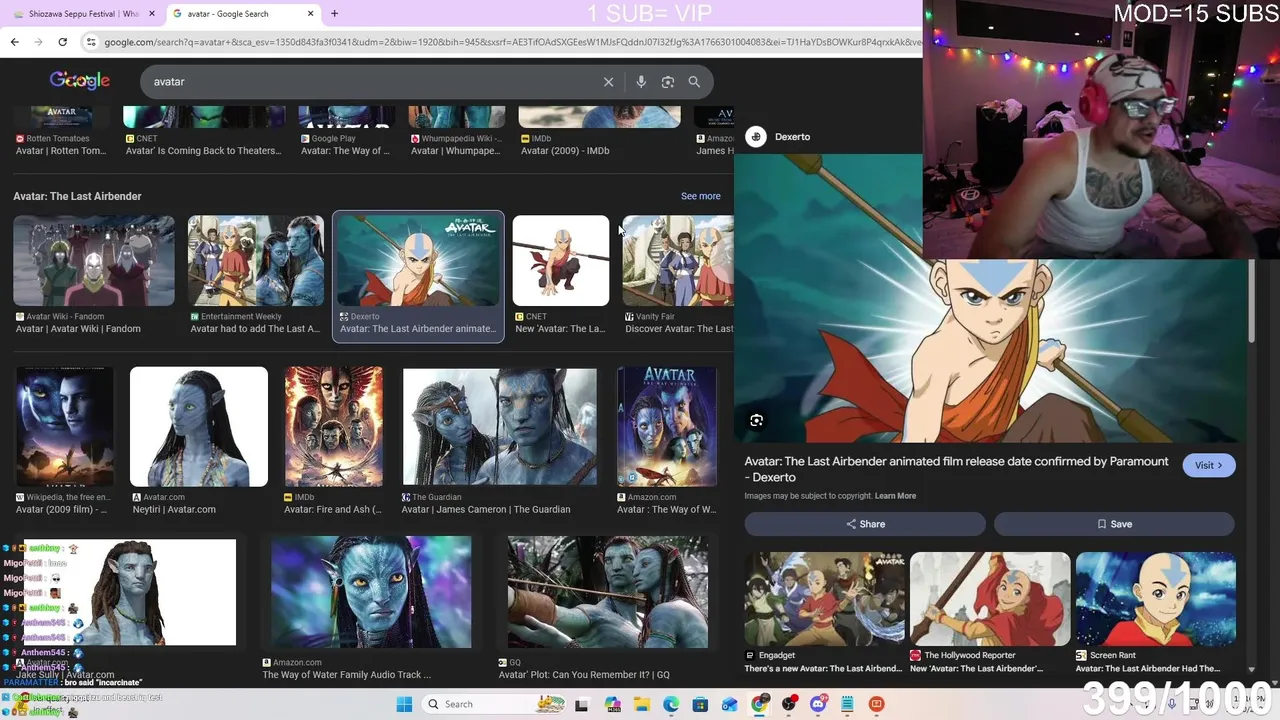Close the avatar - Google Search tab
This screenshot has width=1280, height=720.
[310, 14]
